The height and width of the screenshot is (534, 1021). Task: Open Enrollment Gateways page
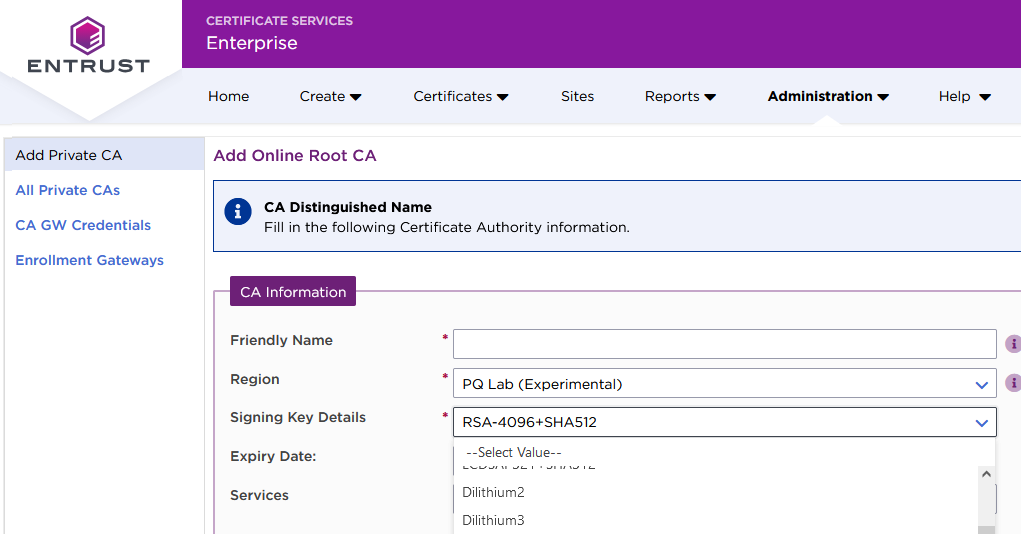click(89, 260)
